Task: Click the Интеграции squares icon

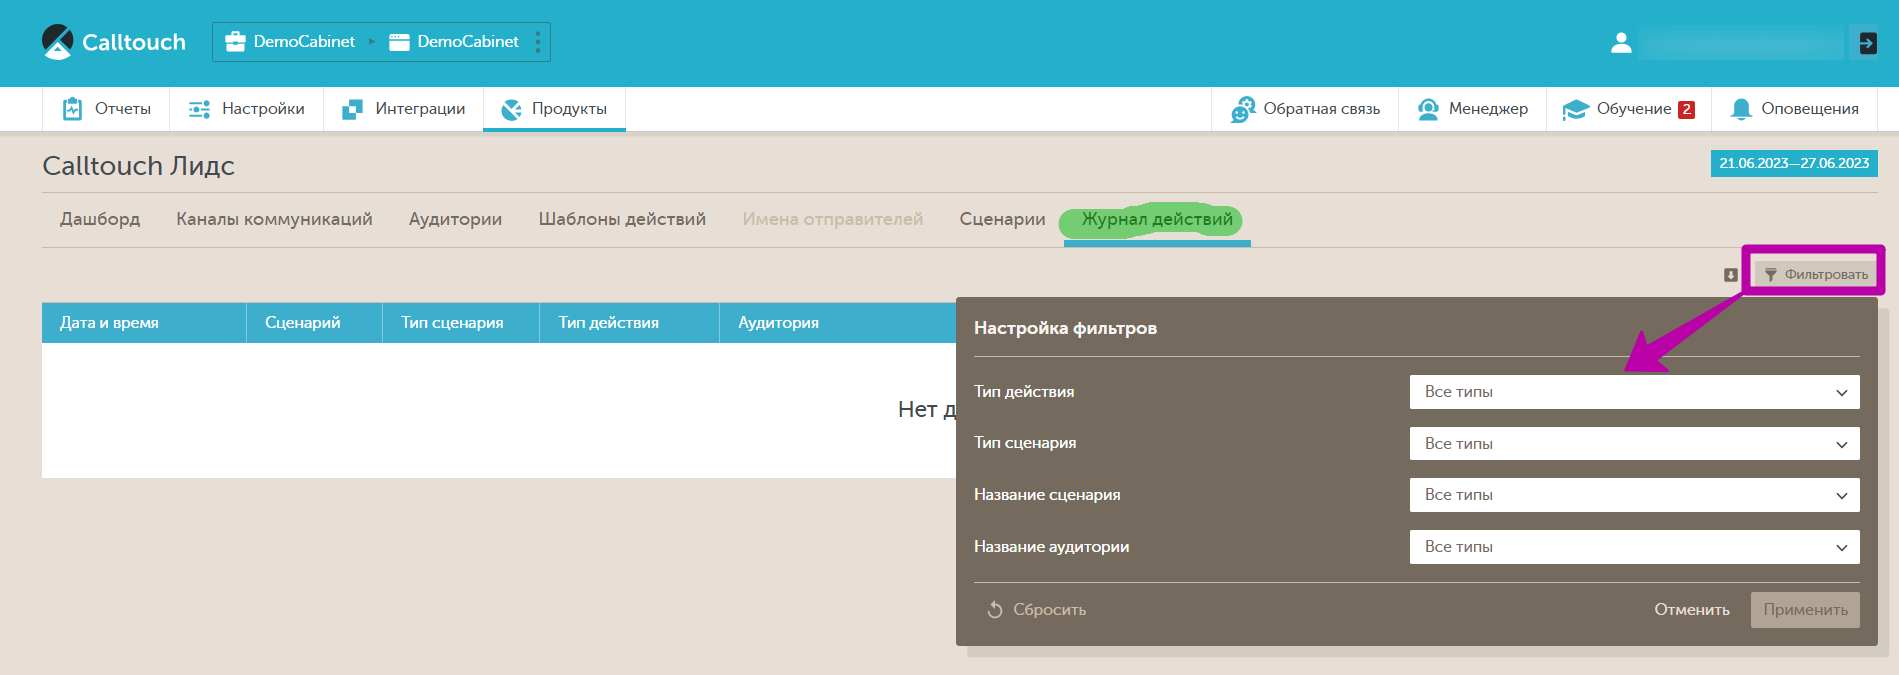Action: coord(352,109)
